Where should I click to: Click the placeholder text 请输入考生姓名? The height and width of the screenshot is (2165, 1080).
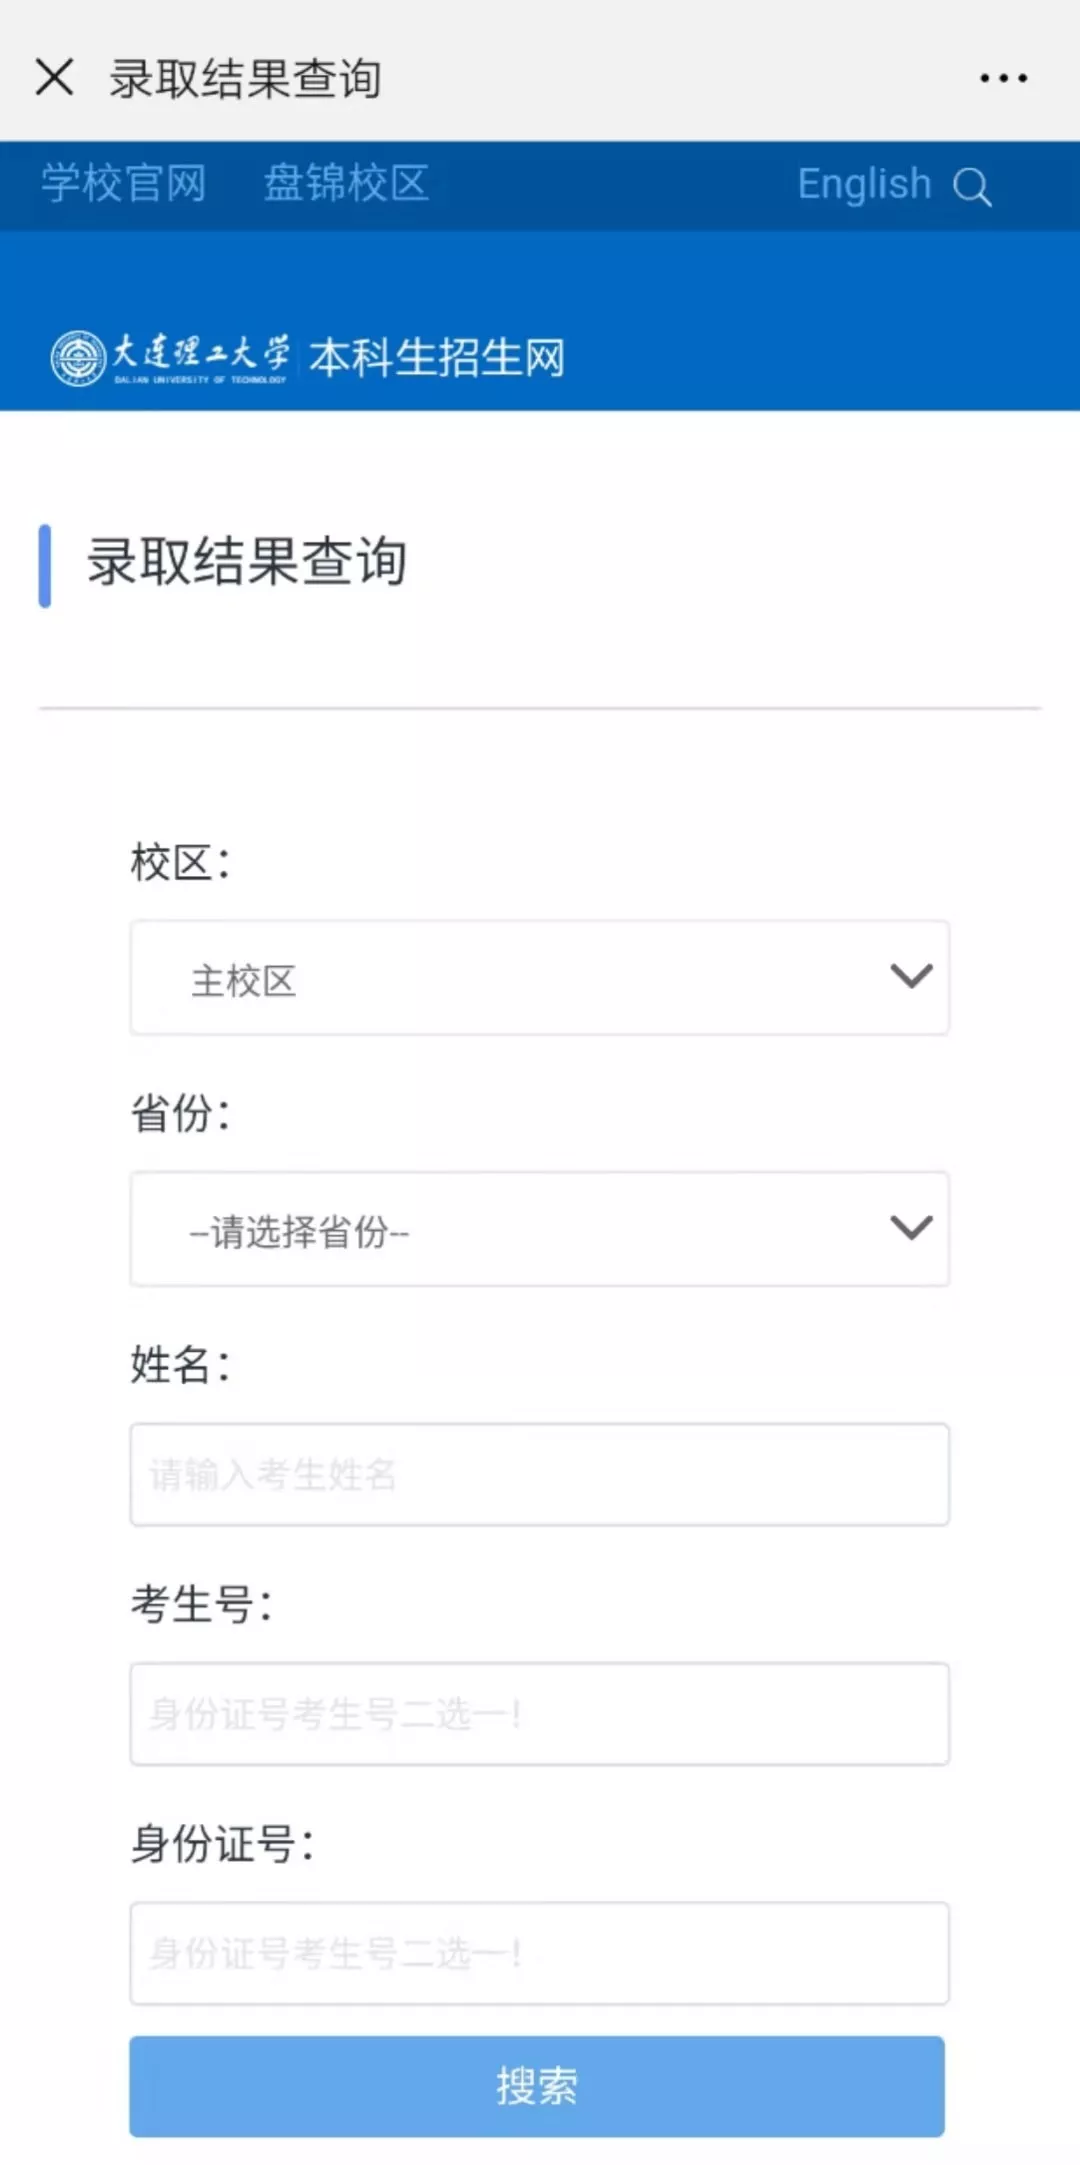(x=271, y=1474)
